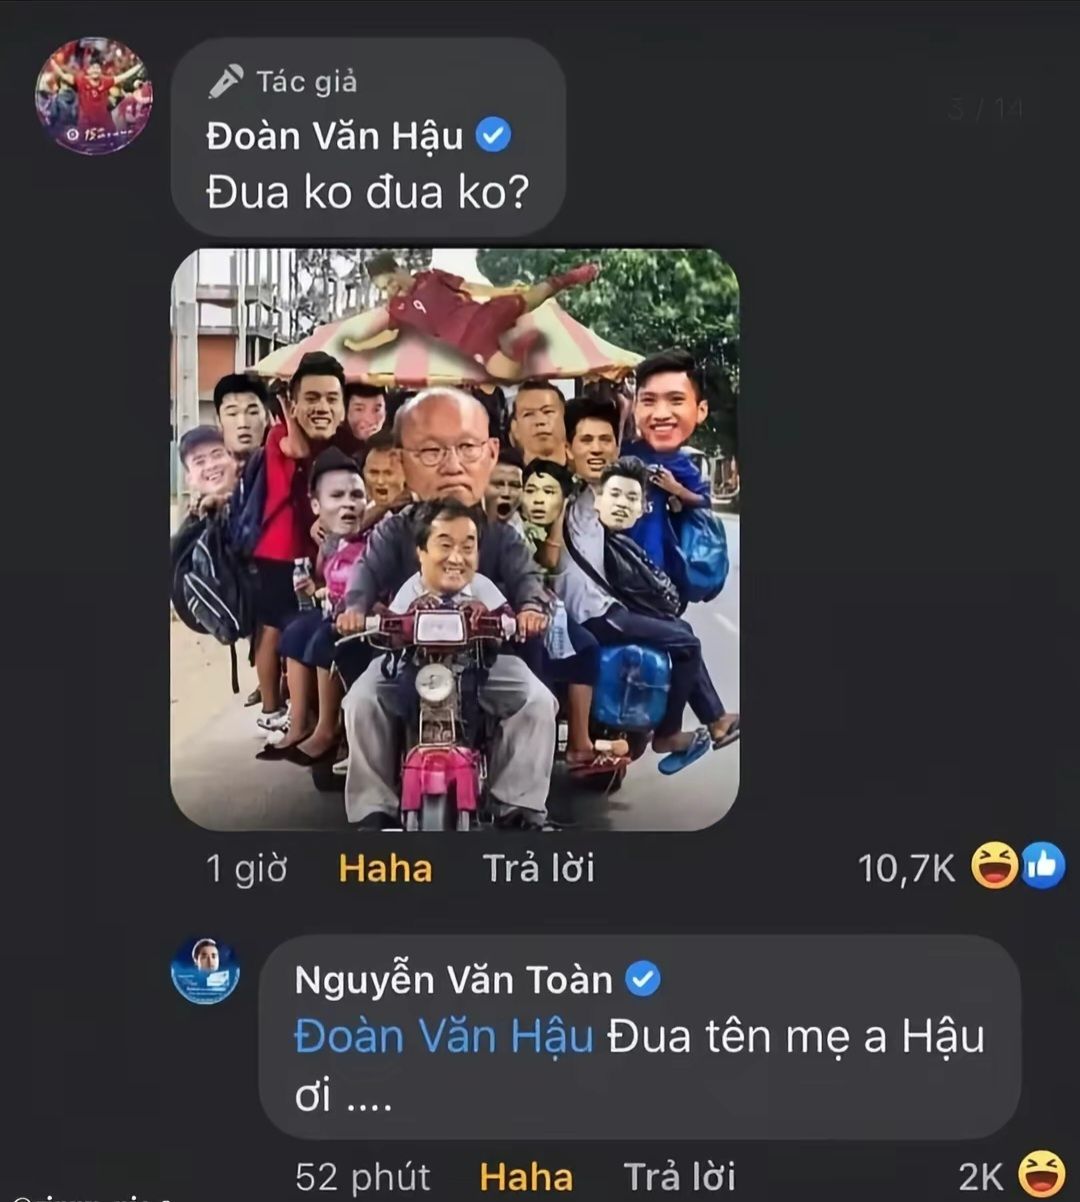Reply to Nguyễn Văn Toàn's comment

(x=680, y=1177)
